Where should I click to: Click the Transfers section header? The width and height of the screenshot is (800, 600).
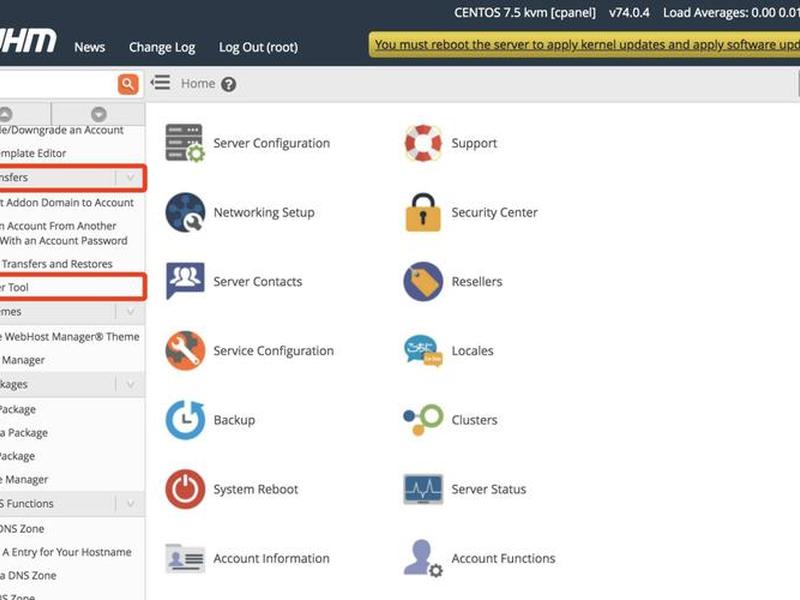72,178
